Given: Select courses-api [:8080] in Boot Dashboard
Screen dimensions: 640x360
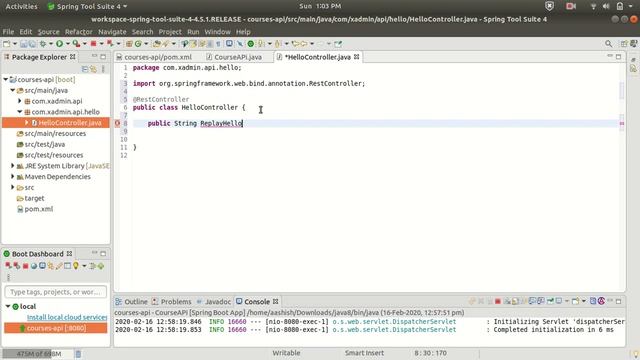Looking at the screenshot, I should click(x=56, y=328).
